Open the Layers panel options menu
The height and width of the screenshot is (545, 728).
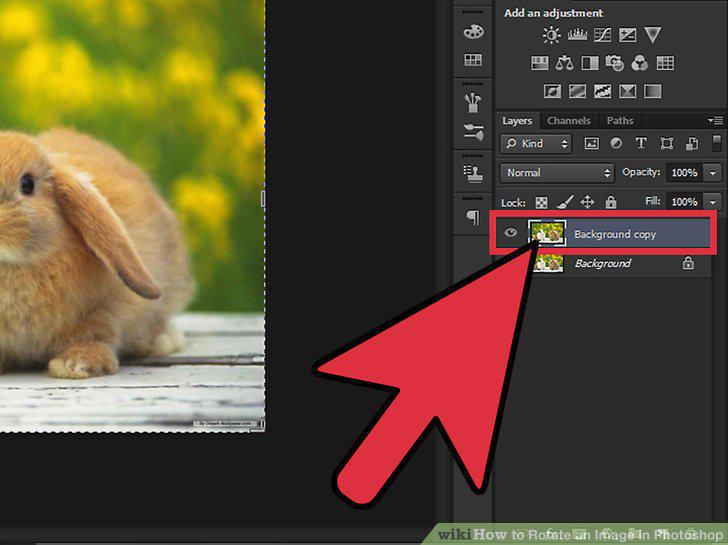point(715,121)
